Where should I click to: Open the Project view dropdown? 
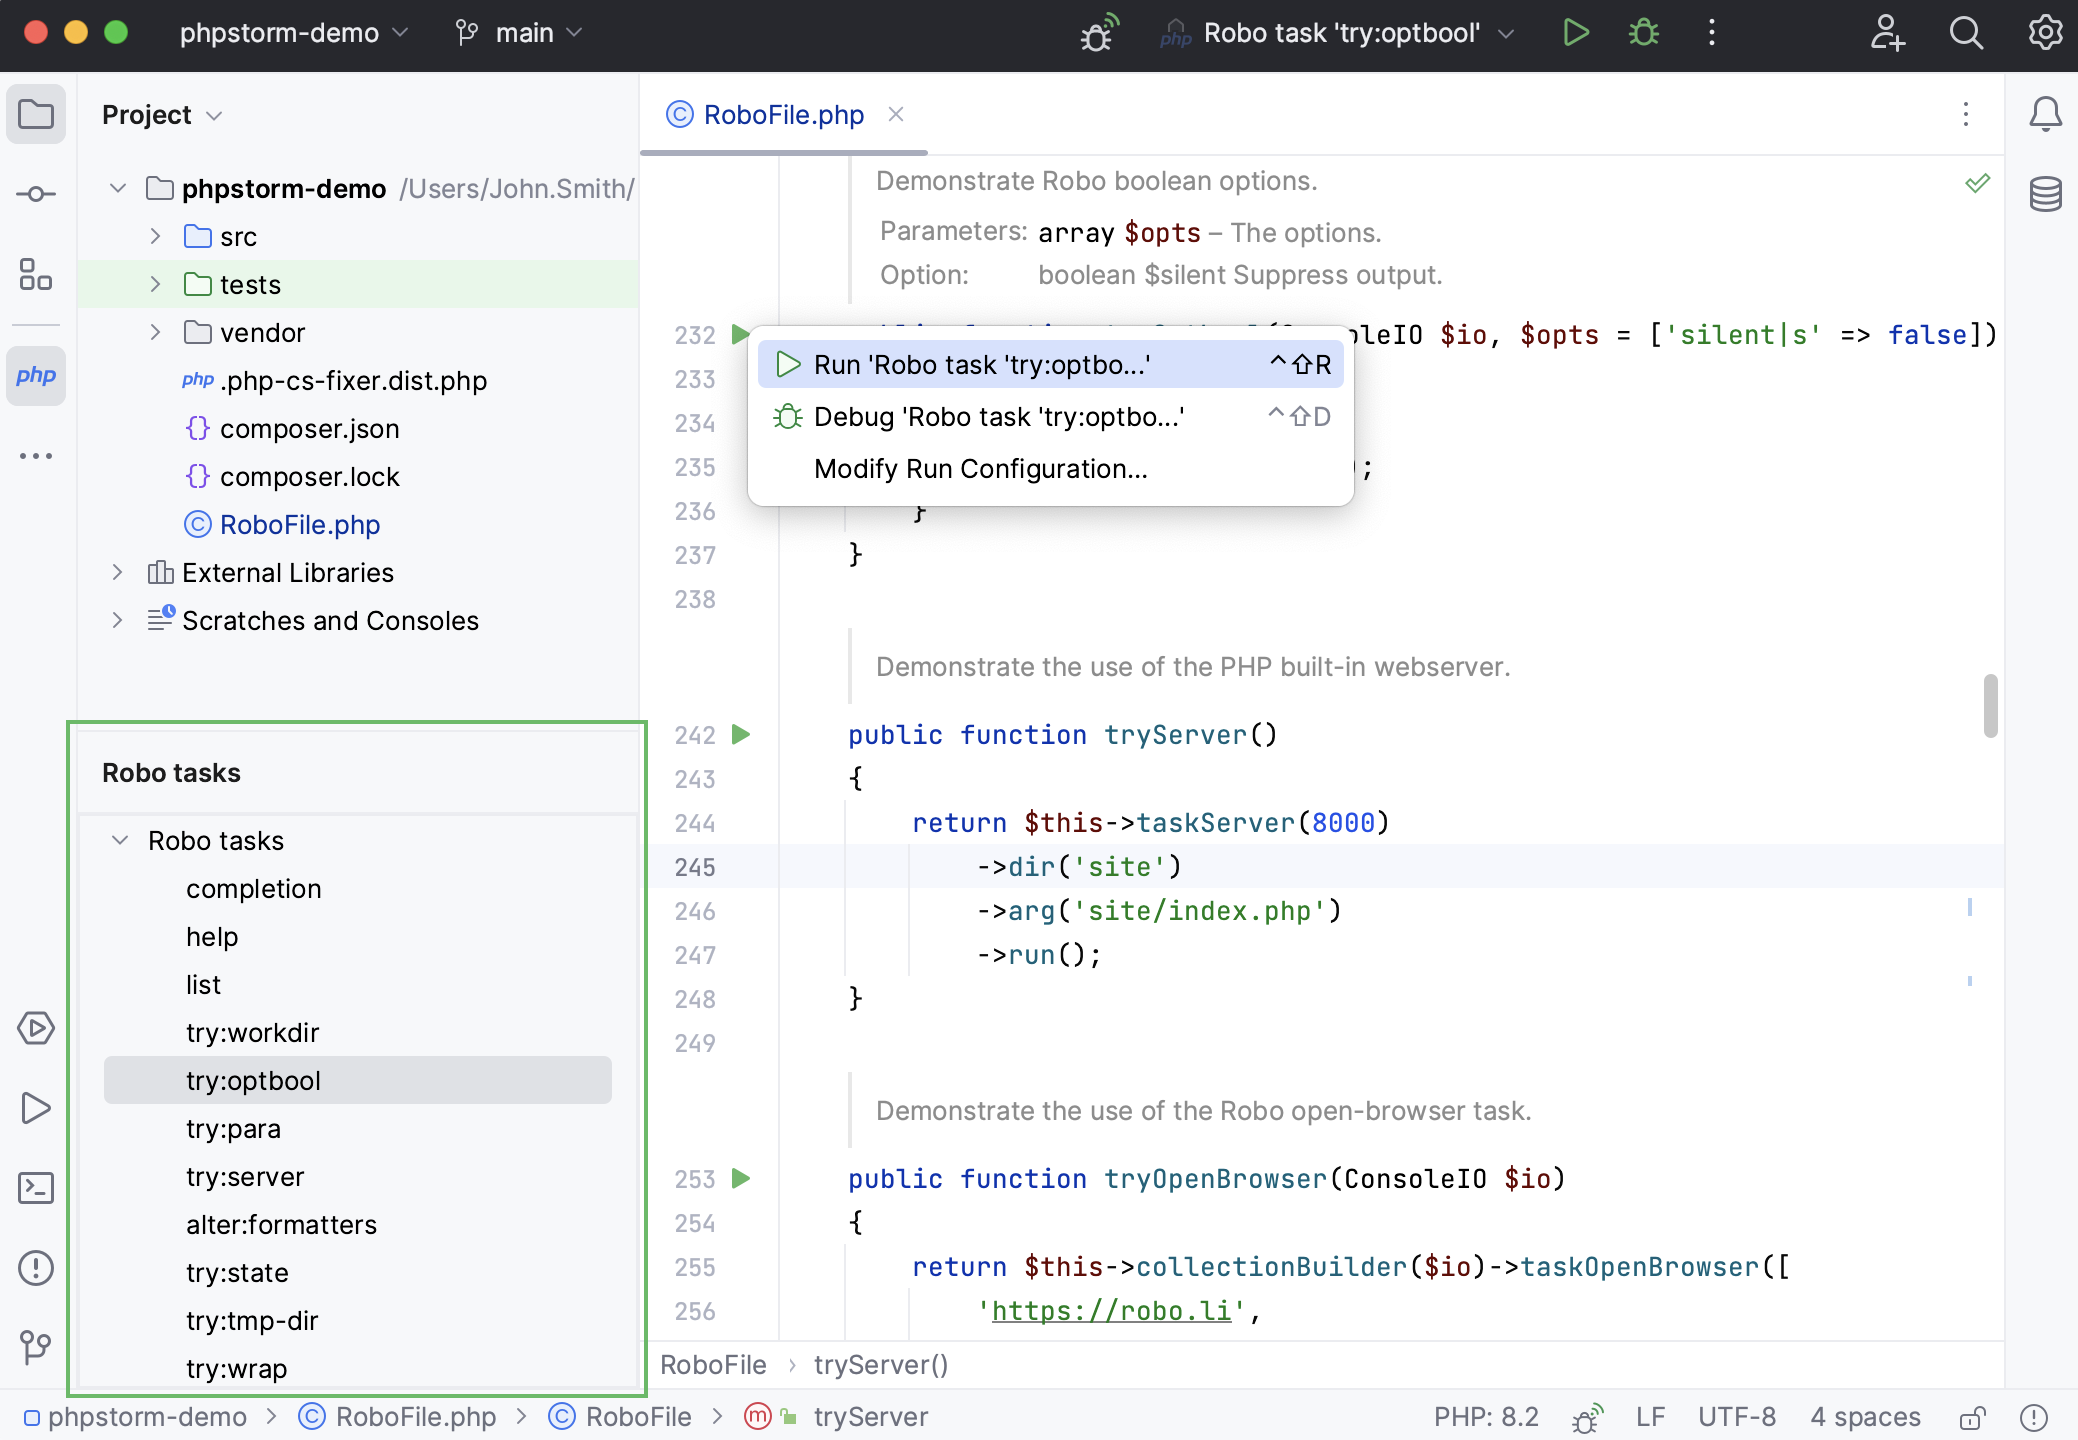click(x=161, y=115)
